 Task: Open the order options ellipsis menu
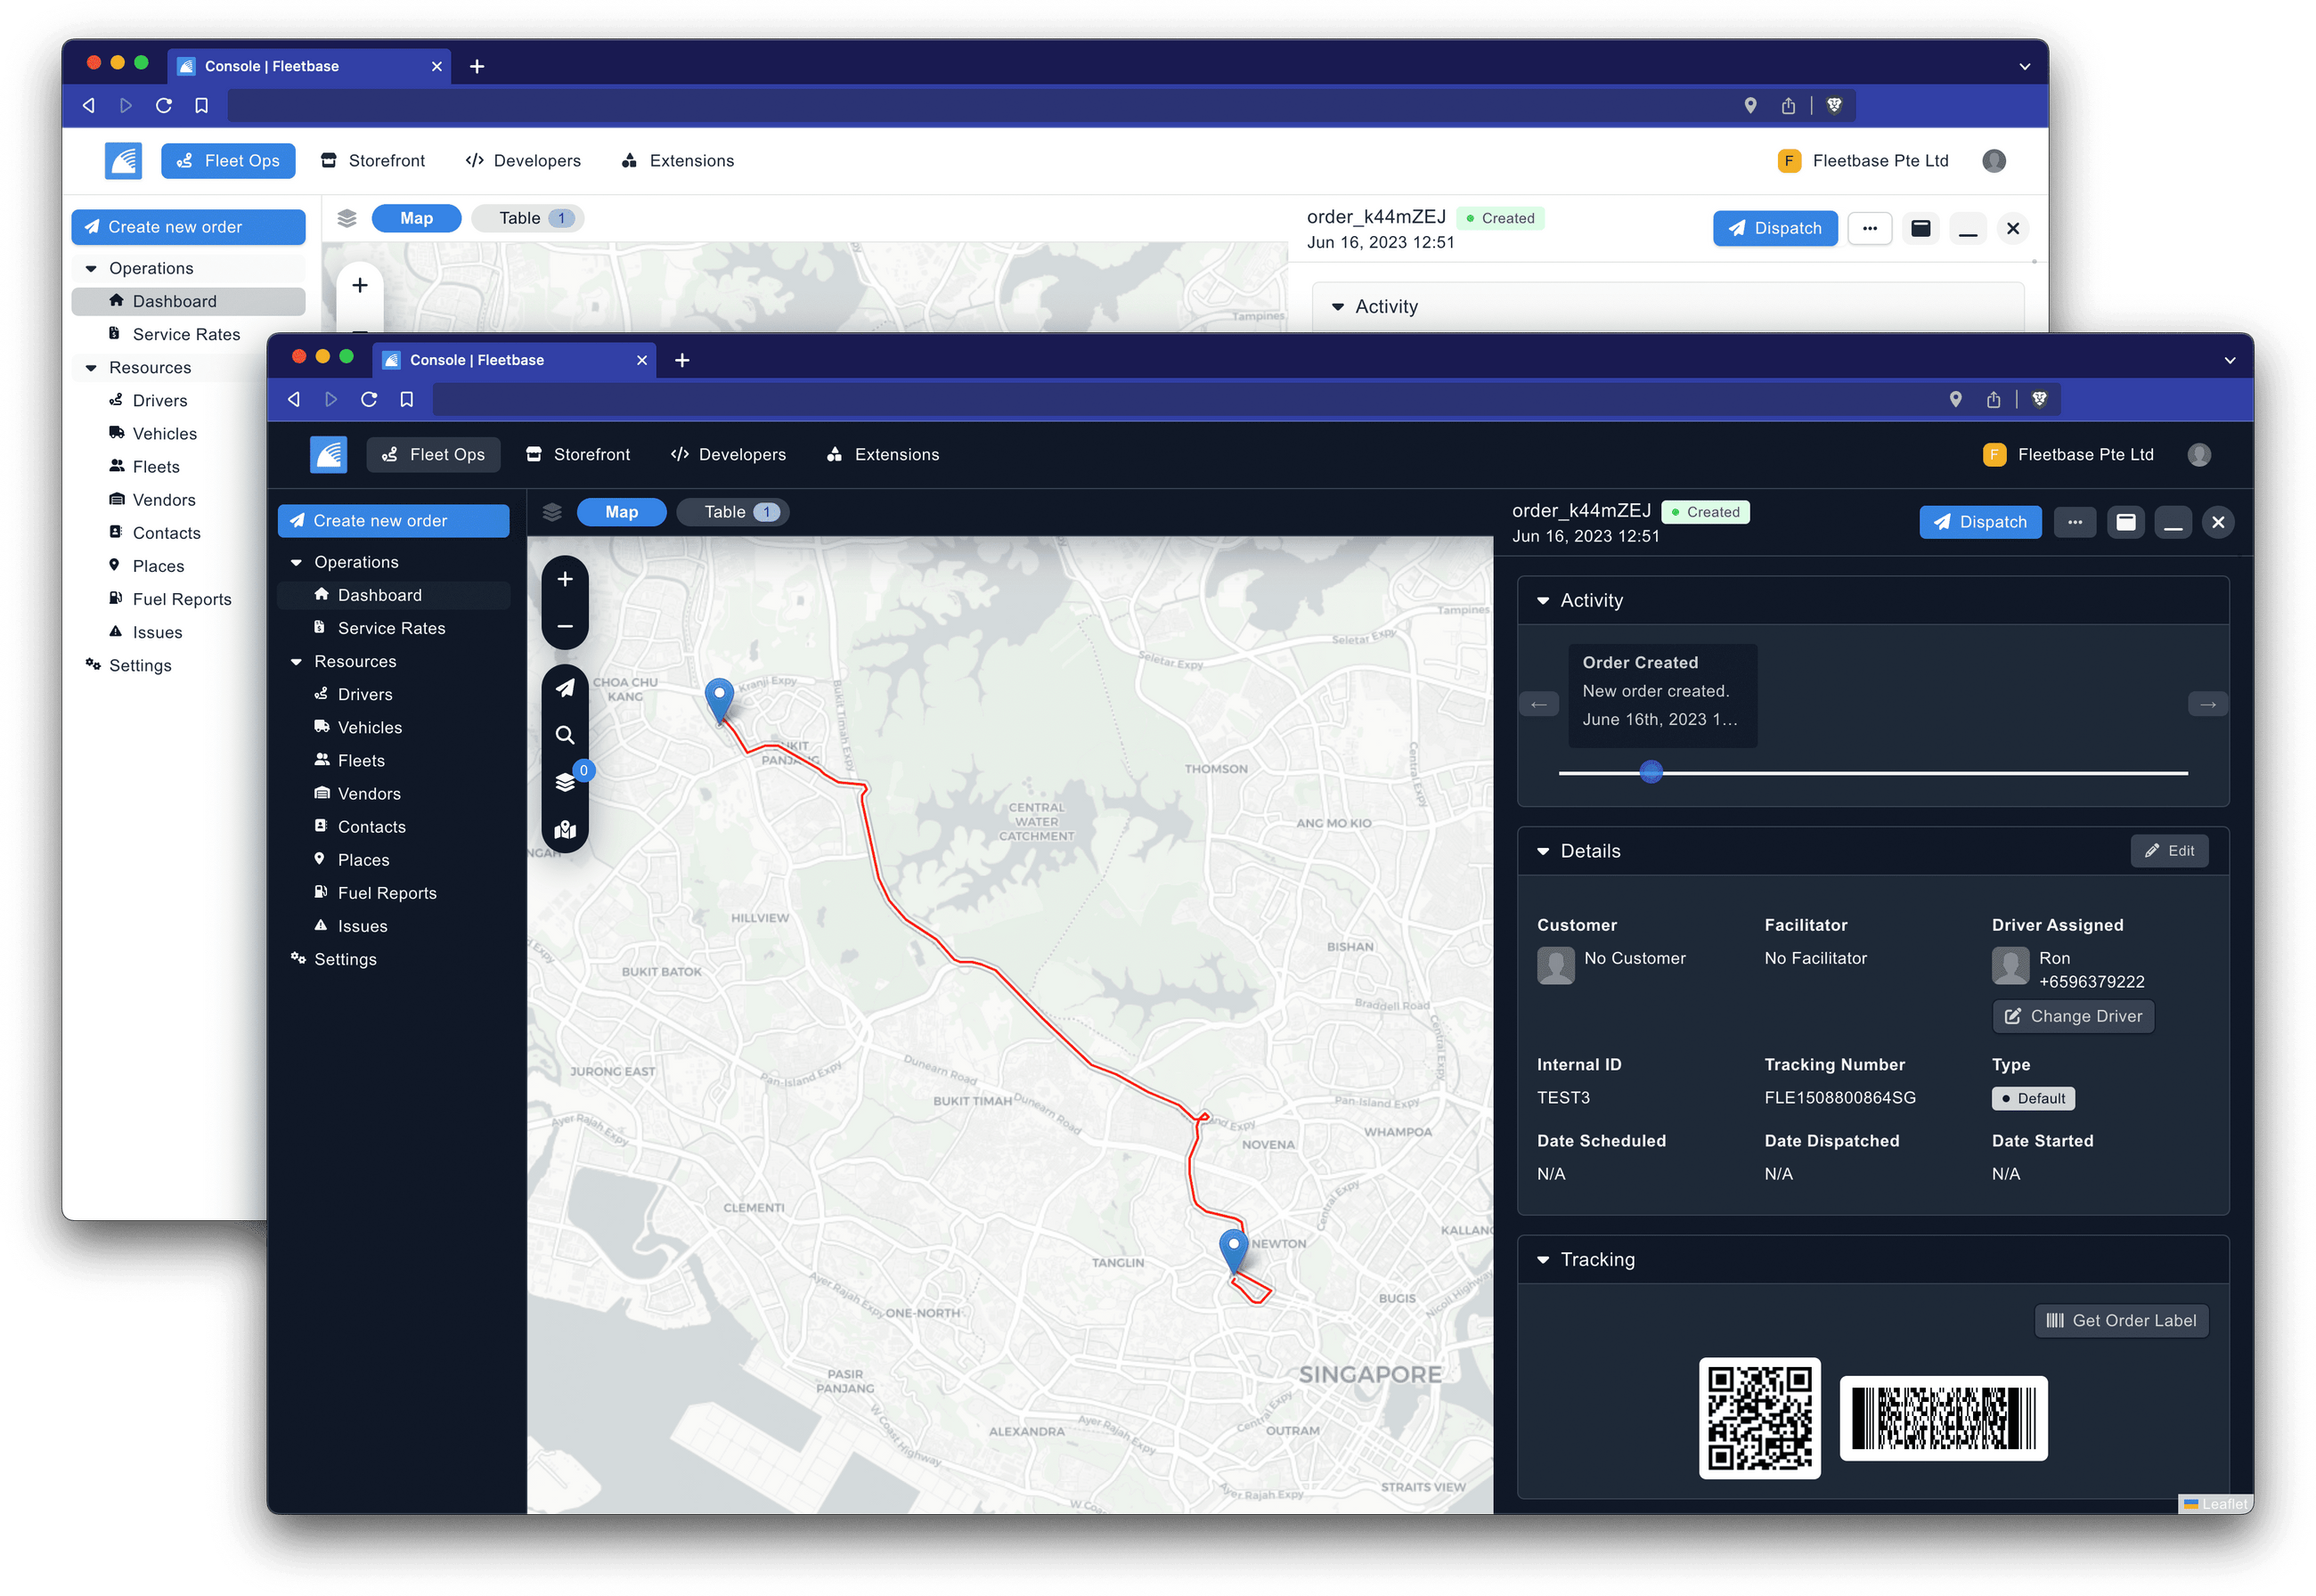pyautogui.click(x=2075, y=522)
